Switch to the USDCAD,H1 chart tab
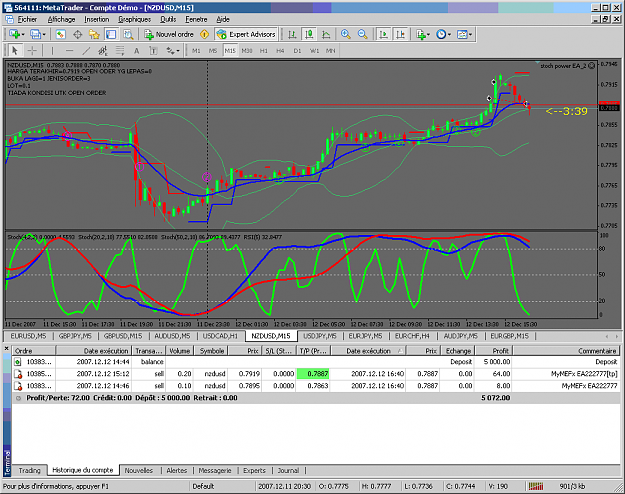The width and height of the screenshot is (625, 494). coord(220,336)
